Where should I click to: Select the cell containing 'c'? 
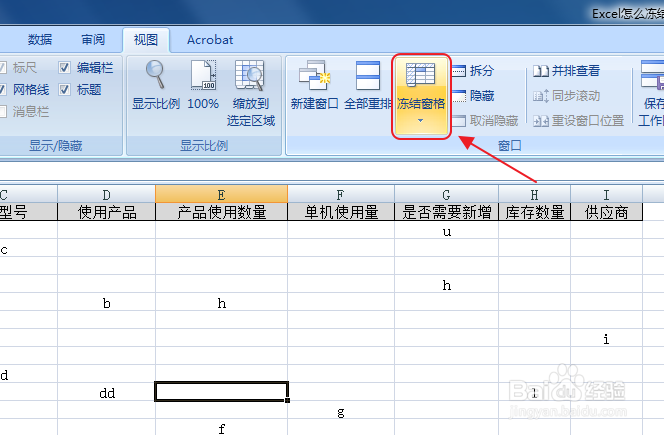coord(28,247)
